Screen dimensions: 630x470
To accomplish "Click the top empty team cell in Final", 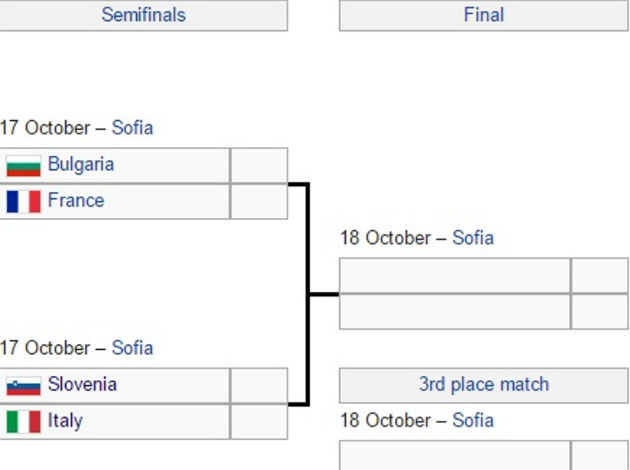I will pyautogui.click(x=455, y=275).
